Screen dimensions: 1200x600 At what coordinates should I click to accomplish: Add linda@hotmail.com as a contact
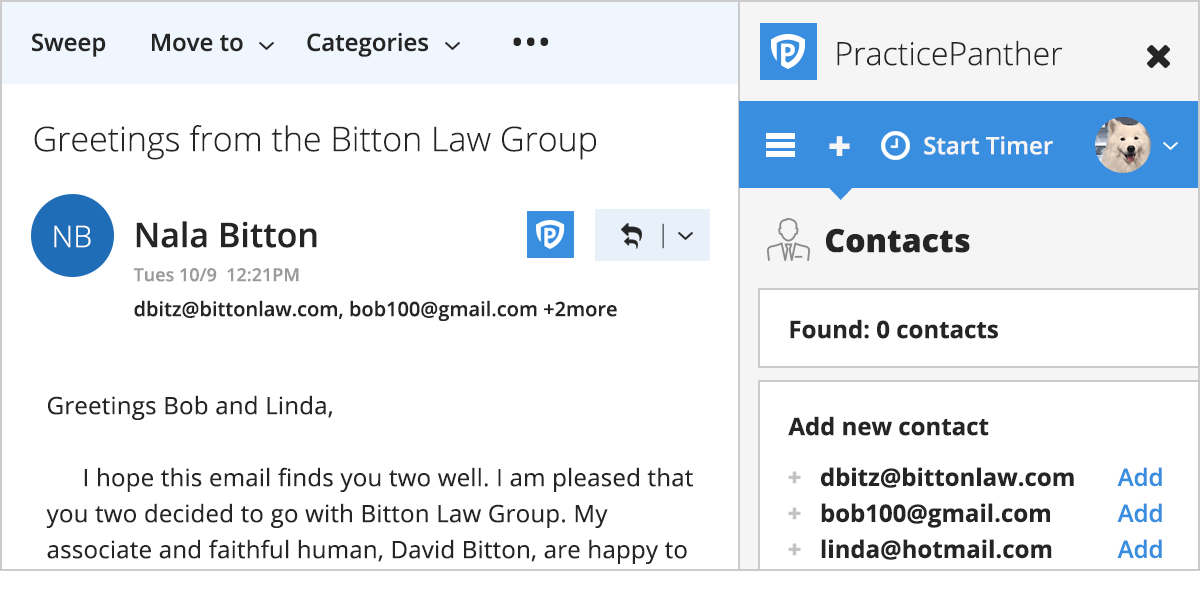click(x=1140, y=550)
